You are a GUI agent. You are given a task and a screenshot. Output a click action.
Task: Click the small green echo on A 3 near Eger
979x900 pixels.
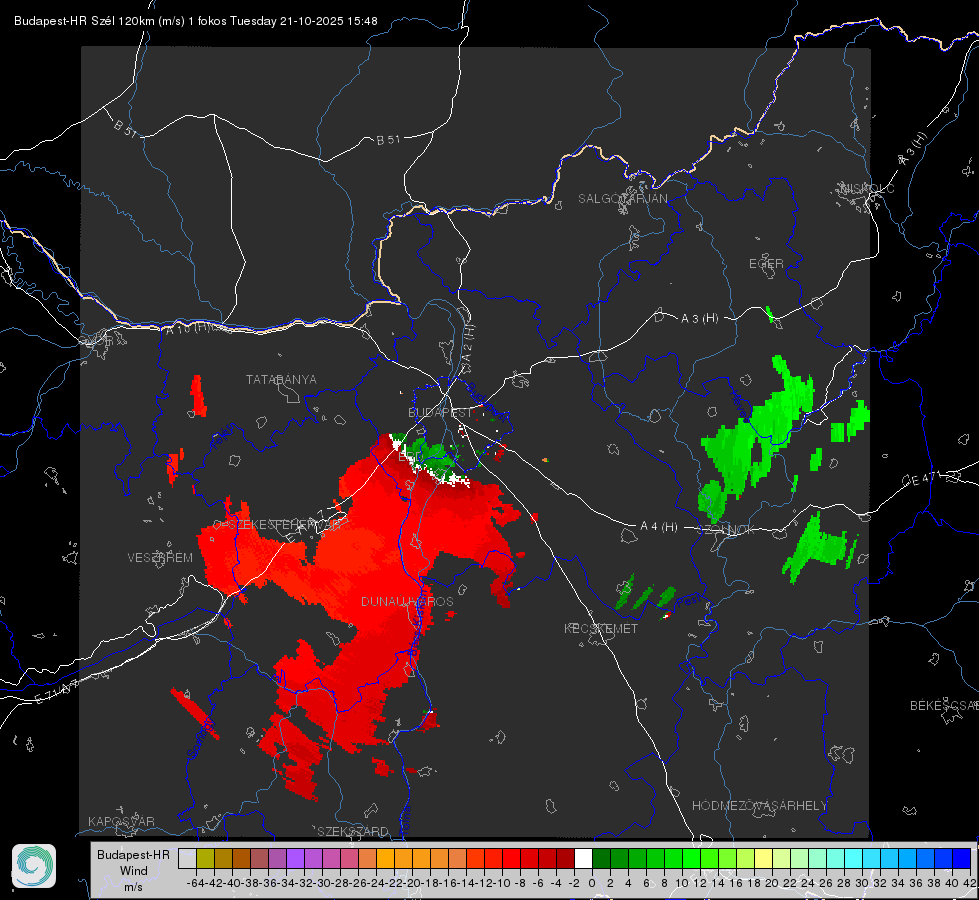pyautogui.click(x=769, y=314)
